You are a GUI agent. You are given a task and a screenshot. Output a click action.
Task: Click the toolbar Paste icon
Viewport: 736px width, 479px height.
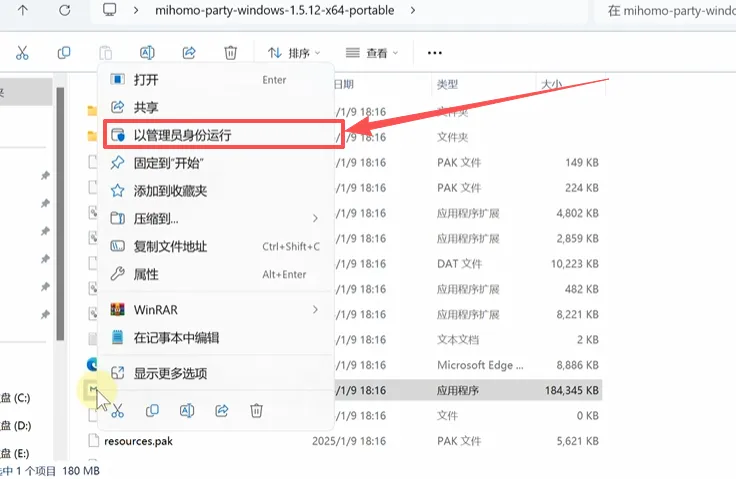tap(106, 53)
